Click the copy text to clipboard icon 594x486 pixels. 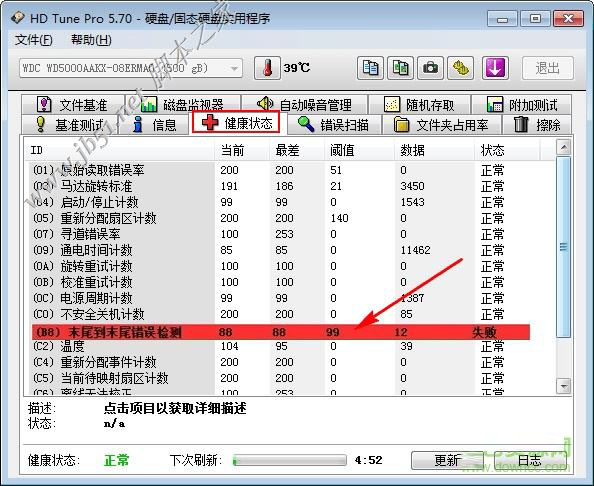[370, 68]
